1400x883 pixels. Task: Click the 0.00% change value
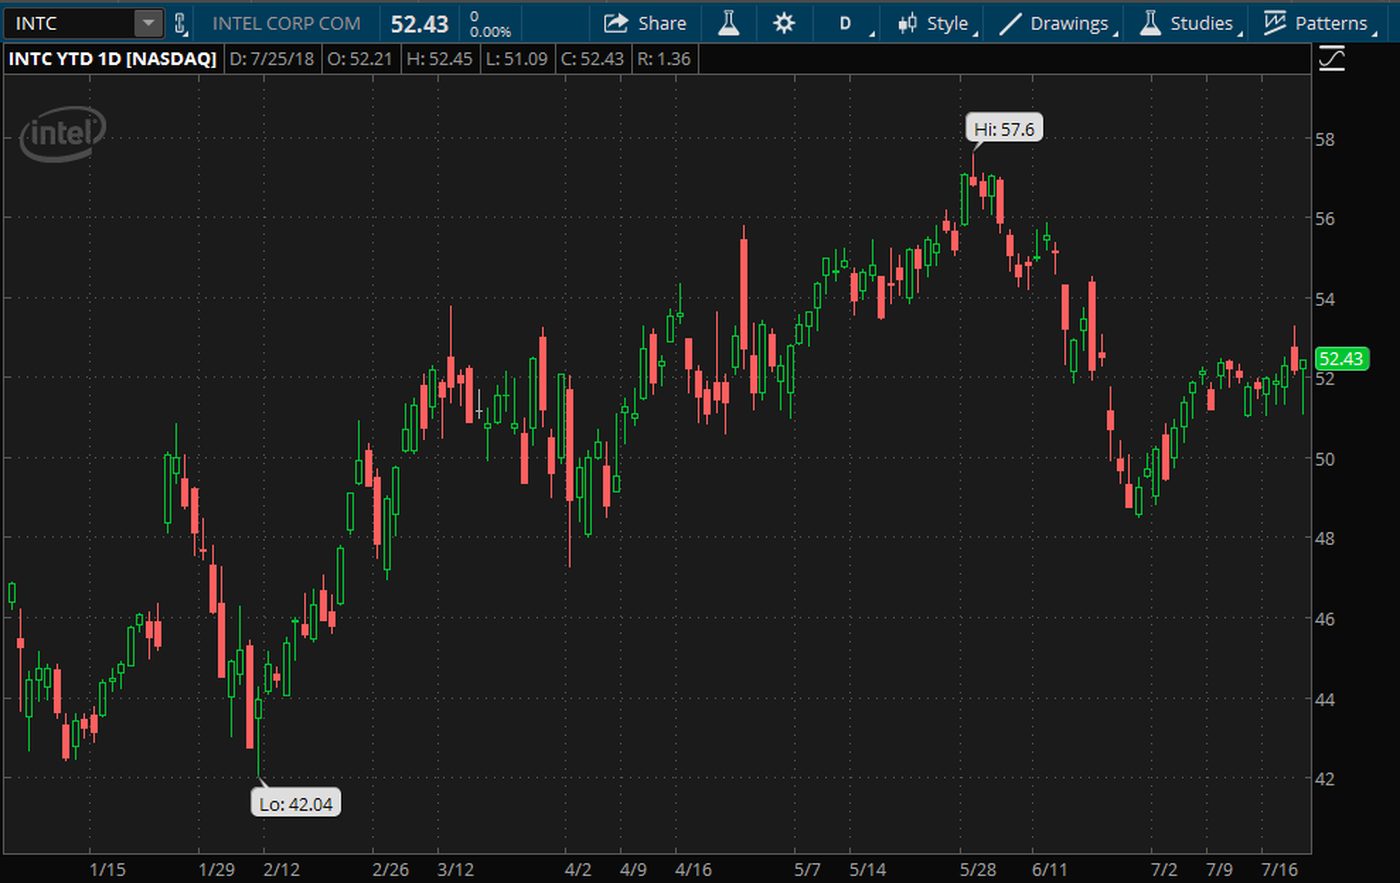(x=490, y=32)
